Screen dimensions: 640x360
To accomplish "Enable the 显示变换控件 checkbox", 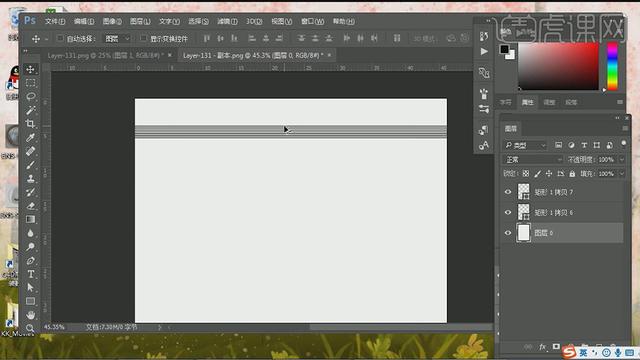I will coord(143,38).
